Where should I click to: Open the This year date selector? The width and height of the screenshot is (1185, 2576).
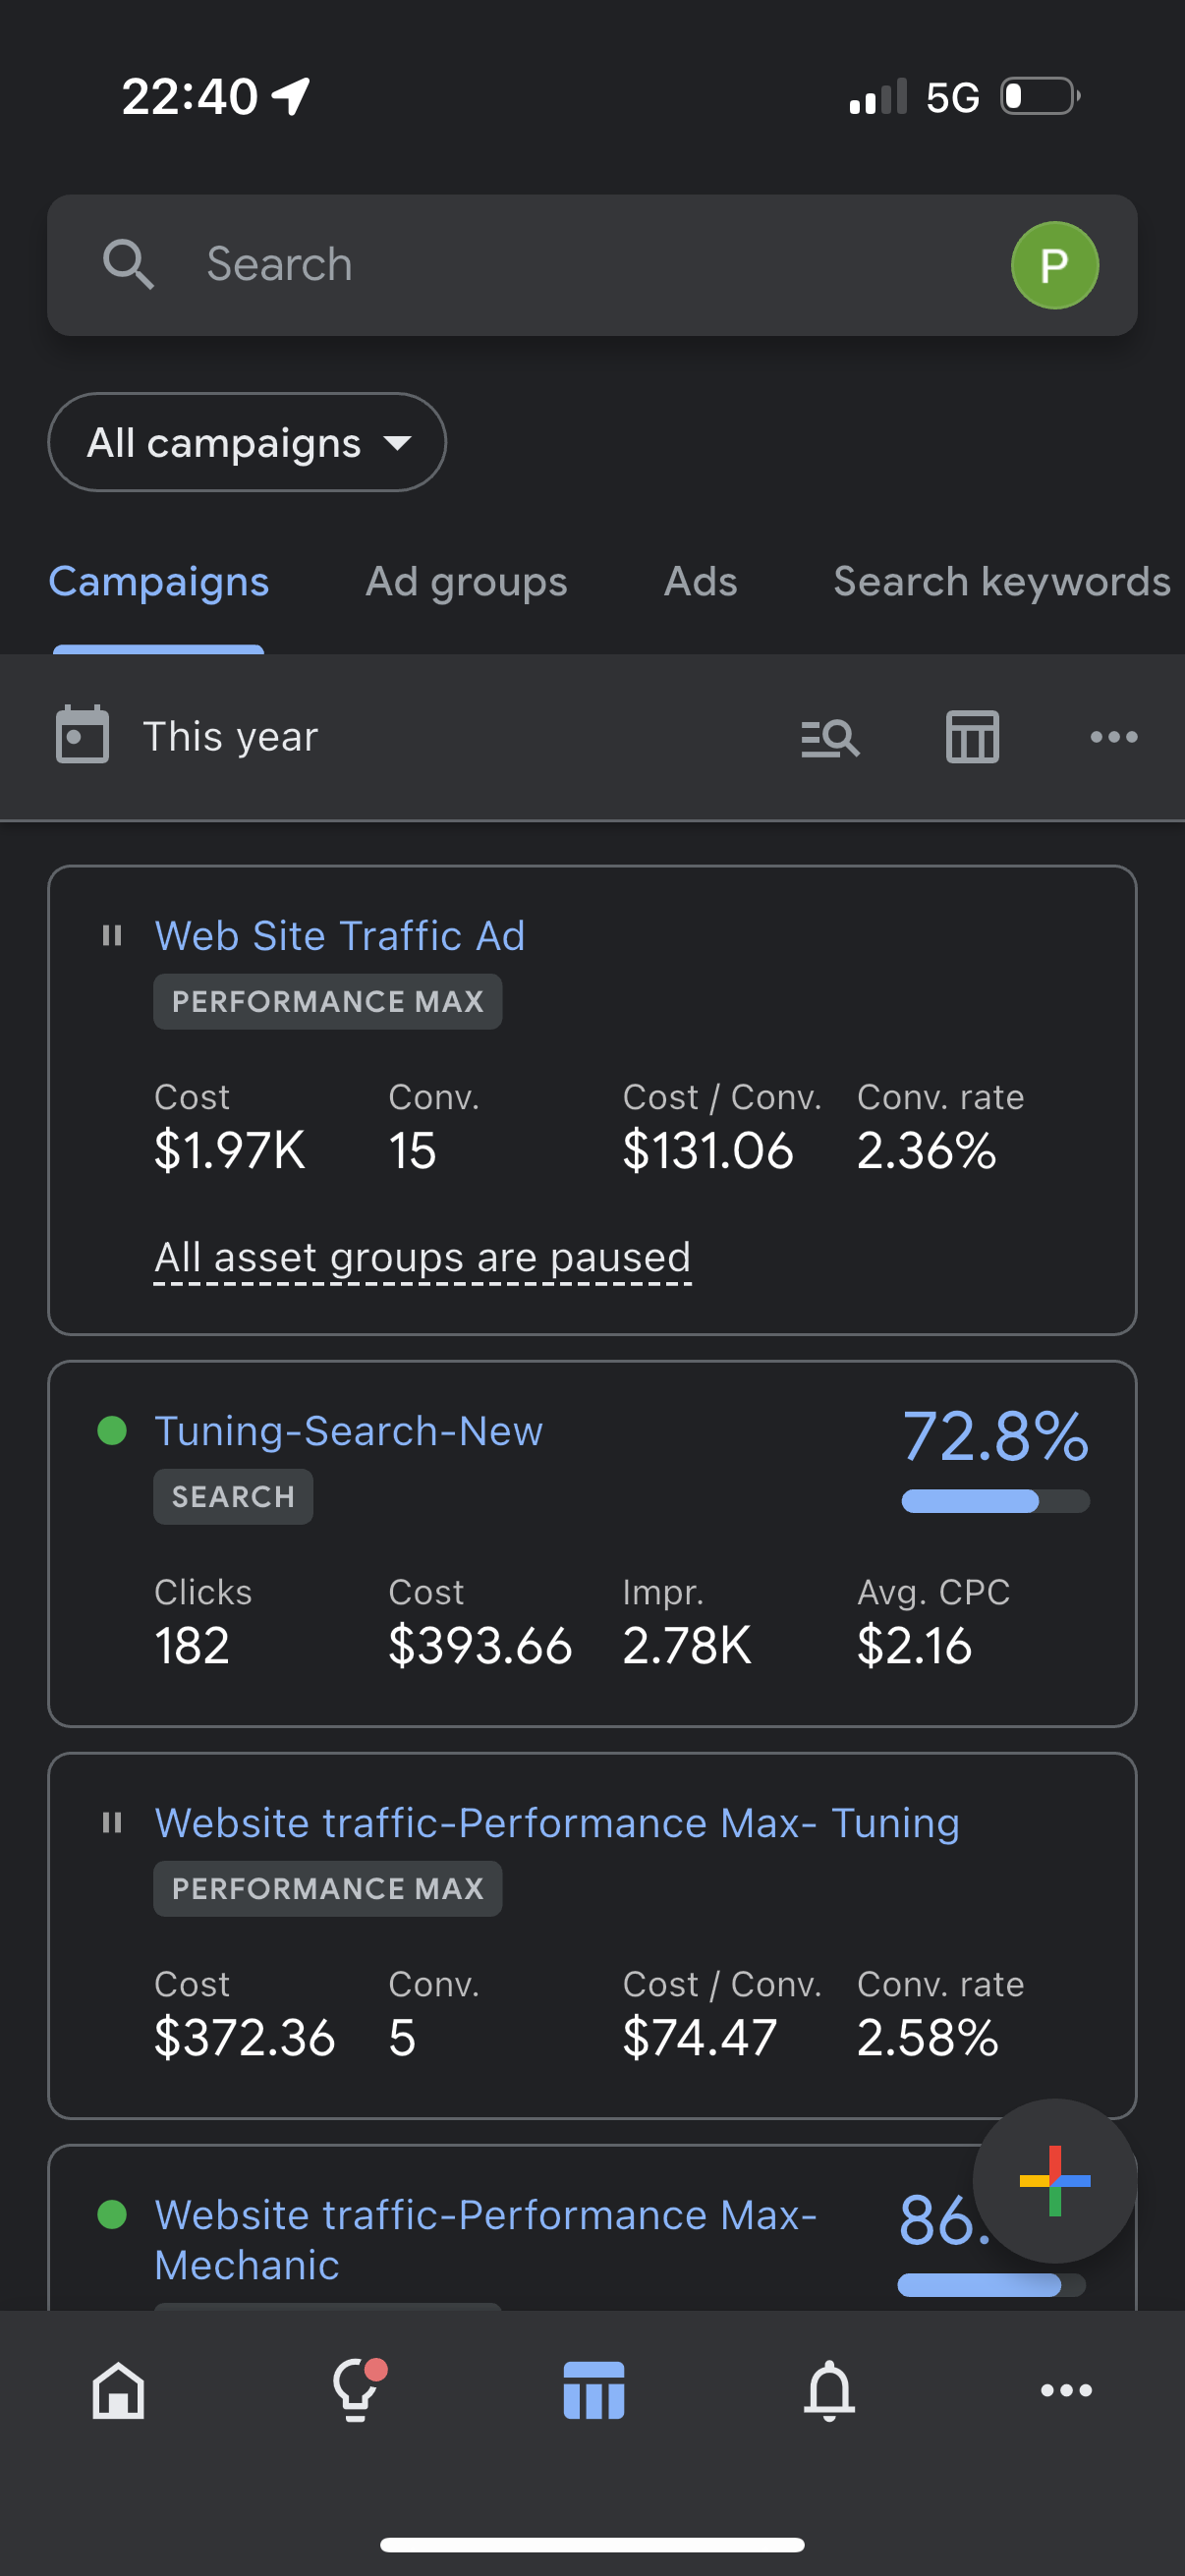click(x=230, y=737)
